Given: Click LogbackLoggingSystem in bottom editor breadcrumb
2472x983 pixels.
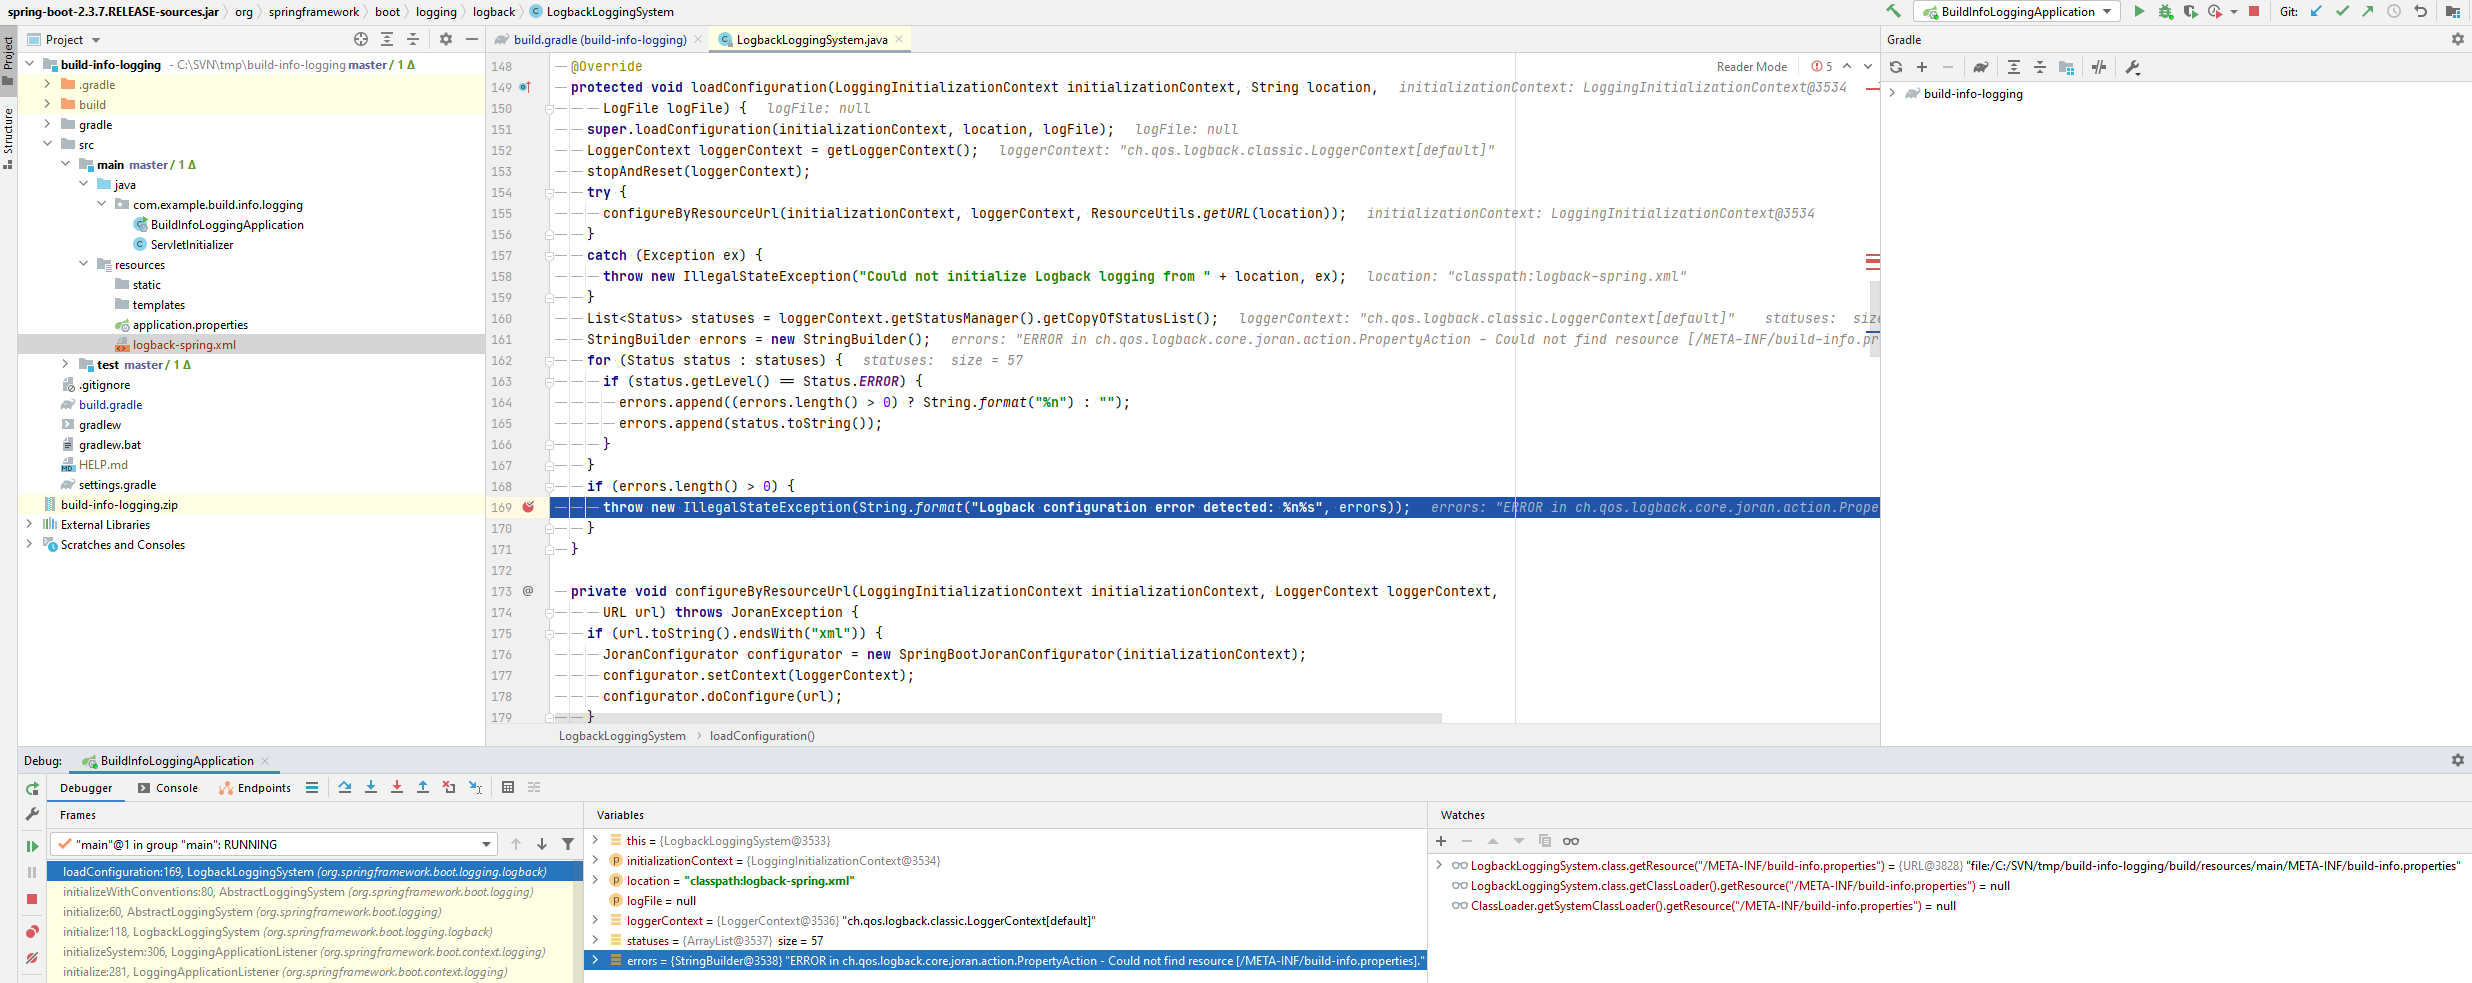Looking at the screenshot, I should (x=622, y=736).
